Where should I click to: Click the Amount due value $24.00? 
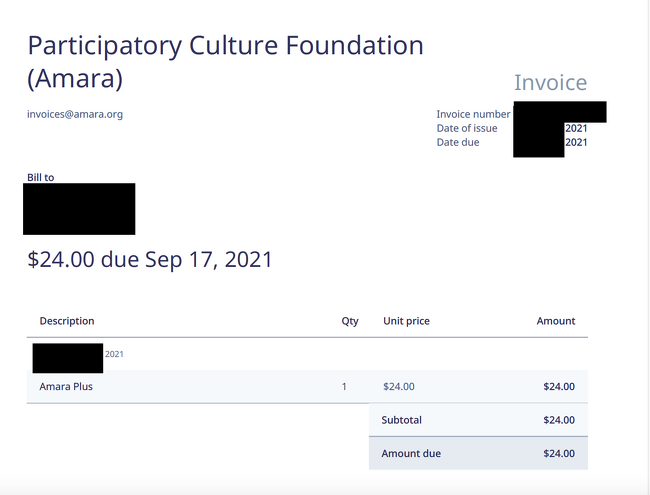[x=559, y=453]
